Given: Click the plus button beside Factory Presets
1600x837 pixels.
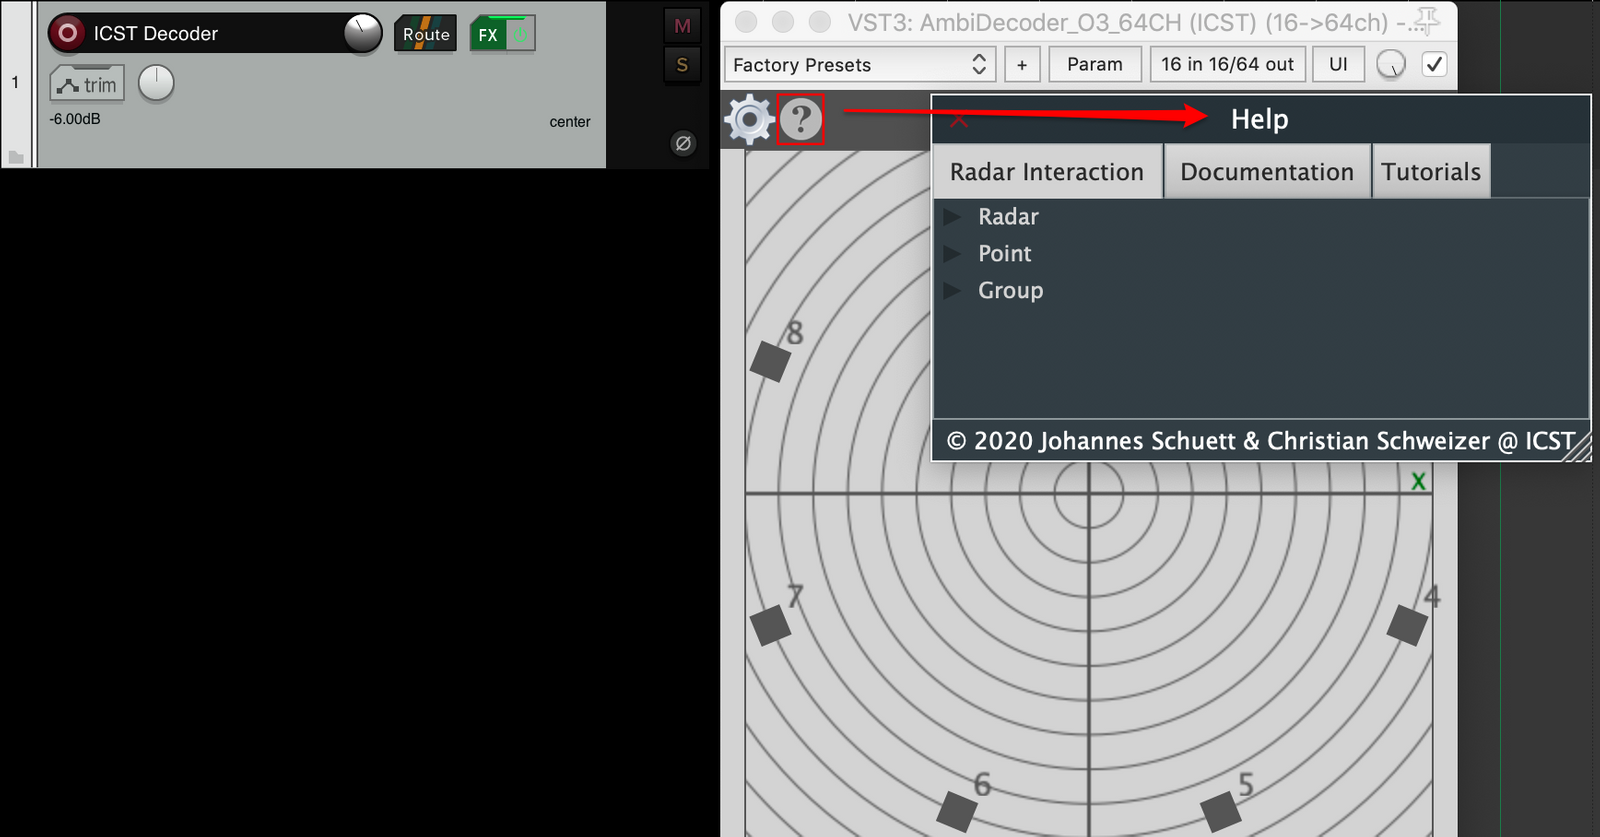Looking at the screenshot, I should point(1022,64).
